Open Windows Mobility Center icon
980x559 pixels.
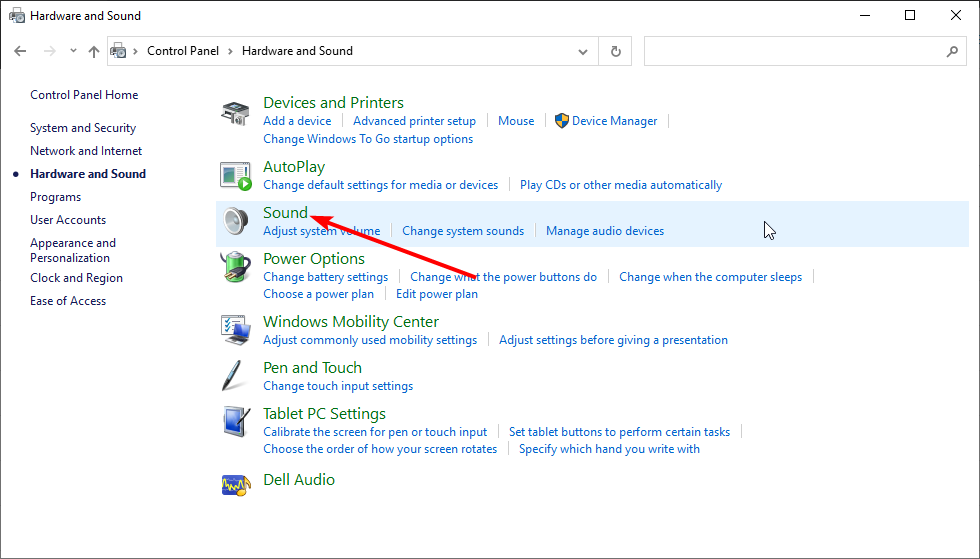pyautogui.click(x=235, y=331)
